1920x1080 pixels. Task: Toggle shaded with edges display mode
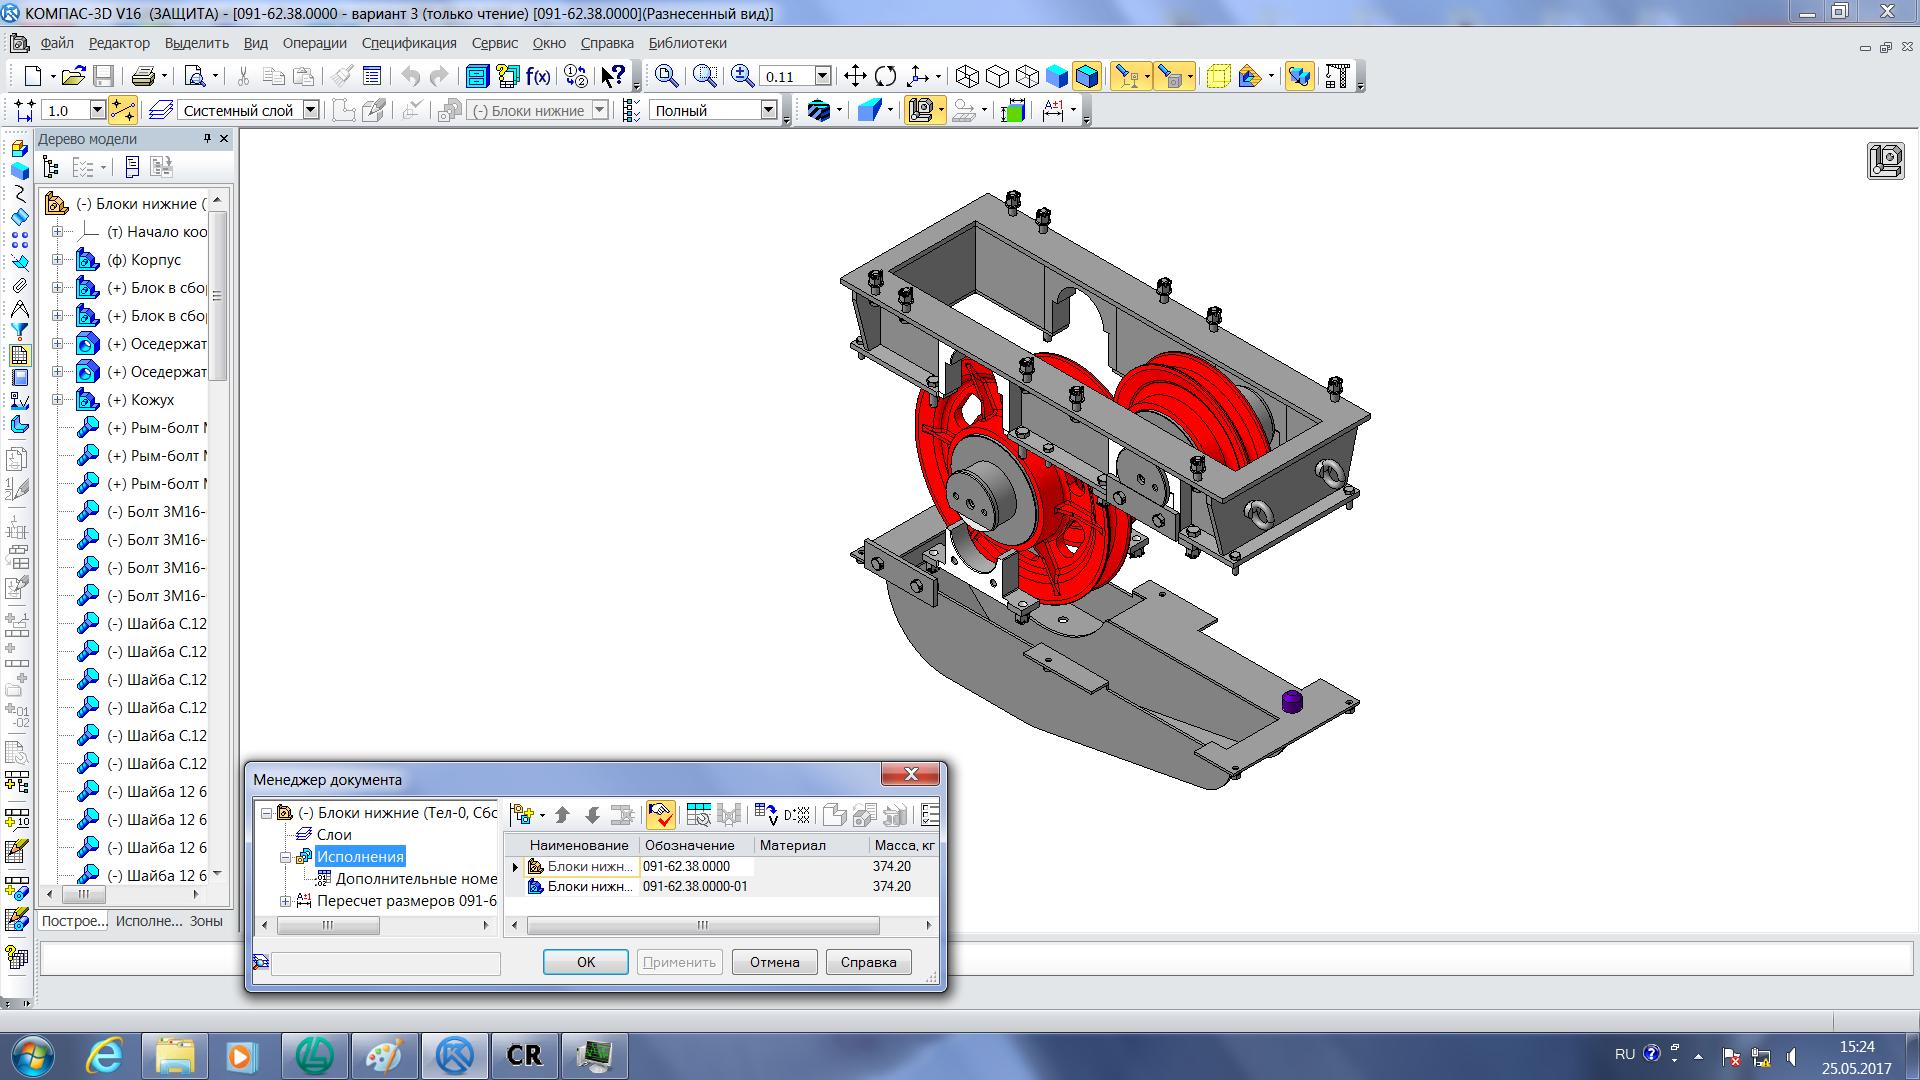[x=1087, y=76]
